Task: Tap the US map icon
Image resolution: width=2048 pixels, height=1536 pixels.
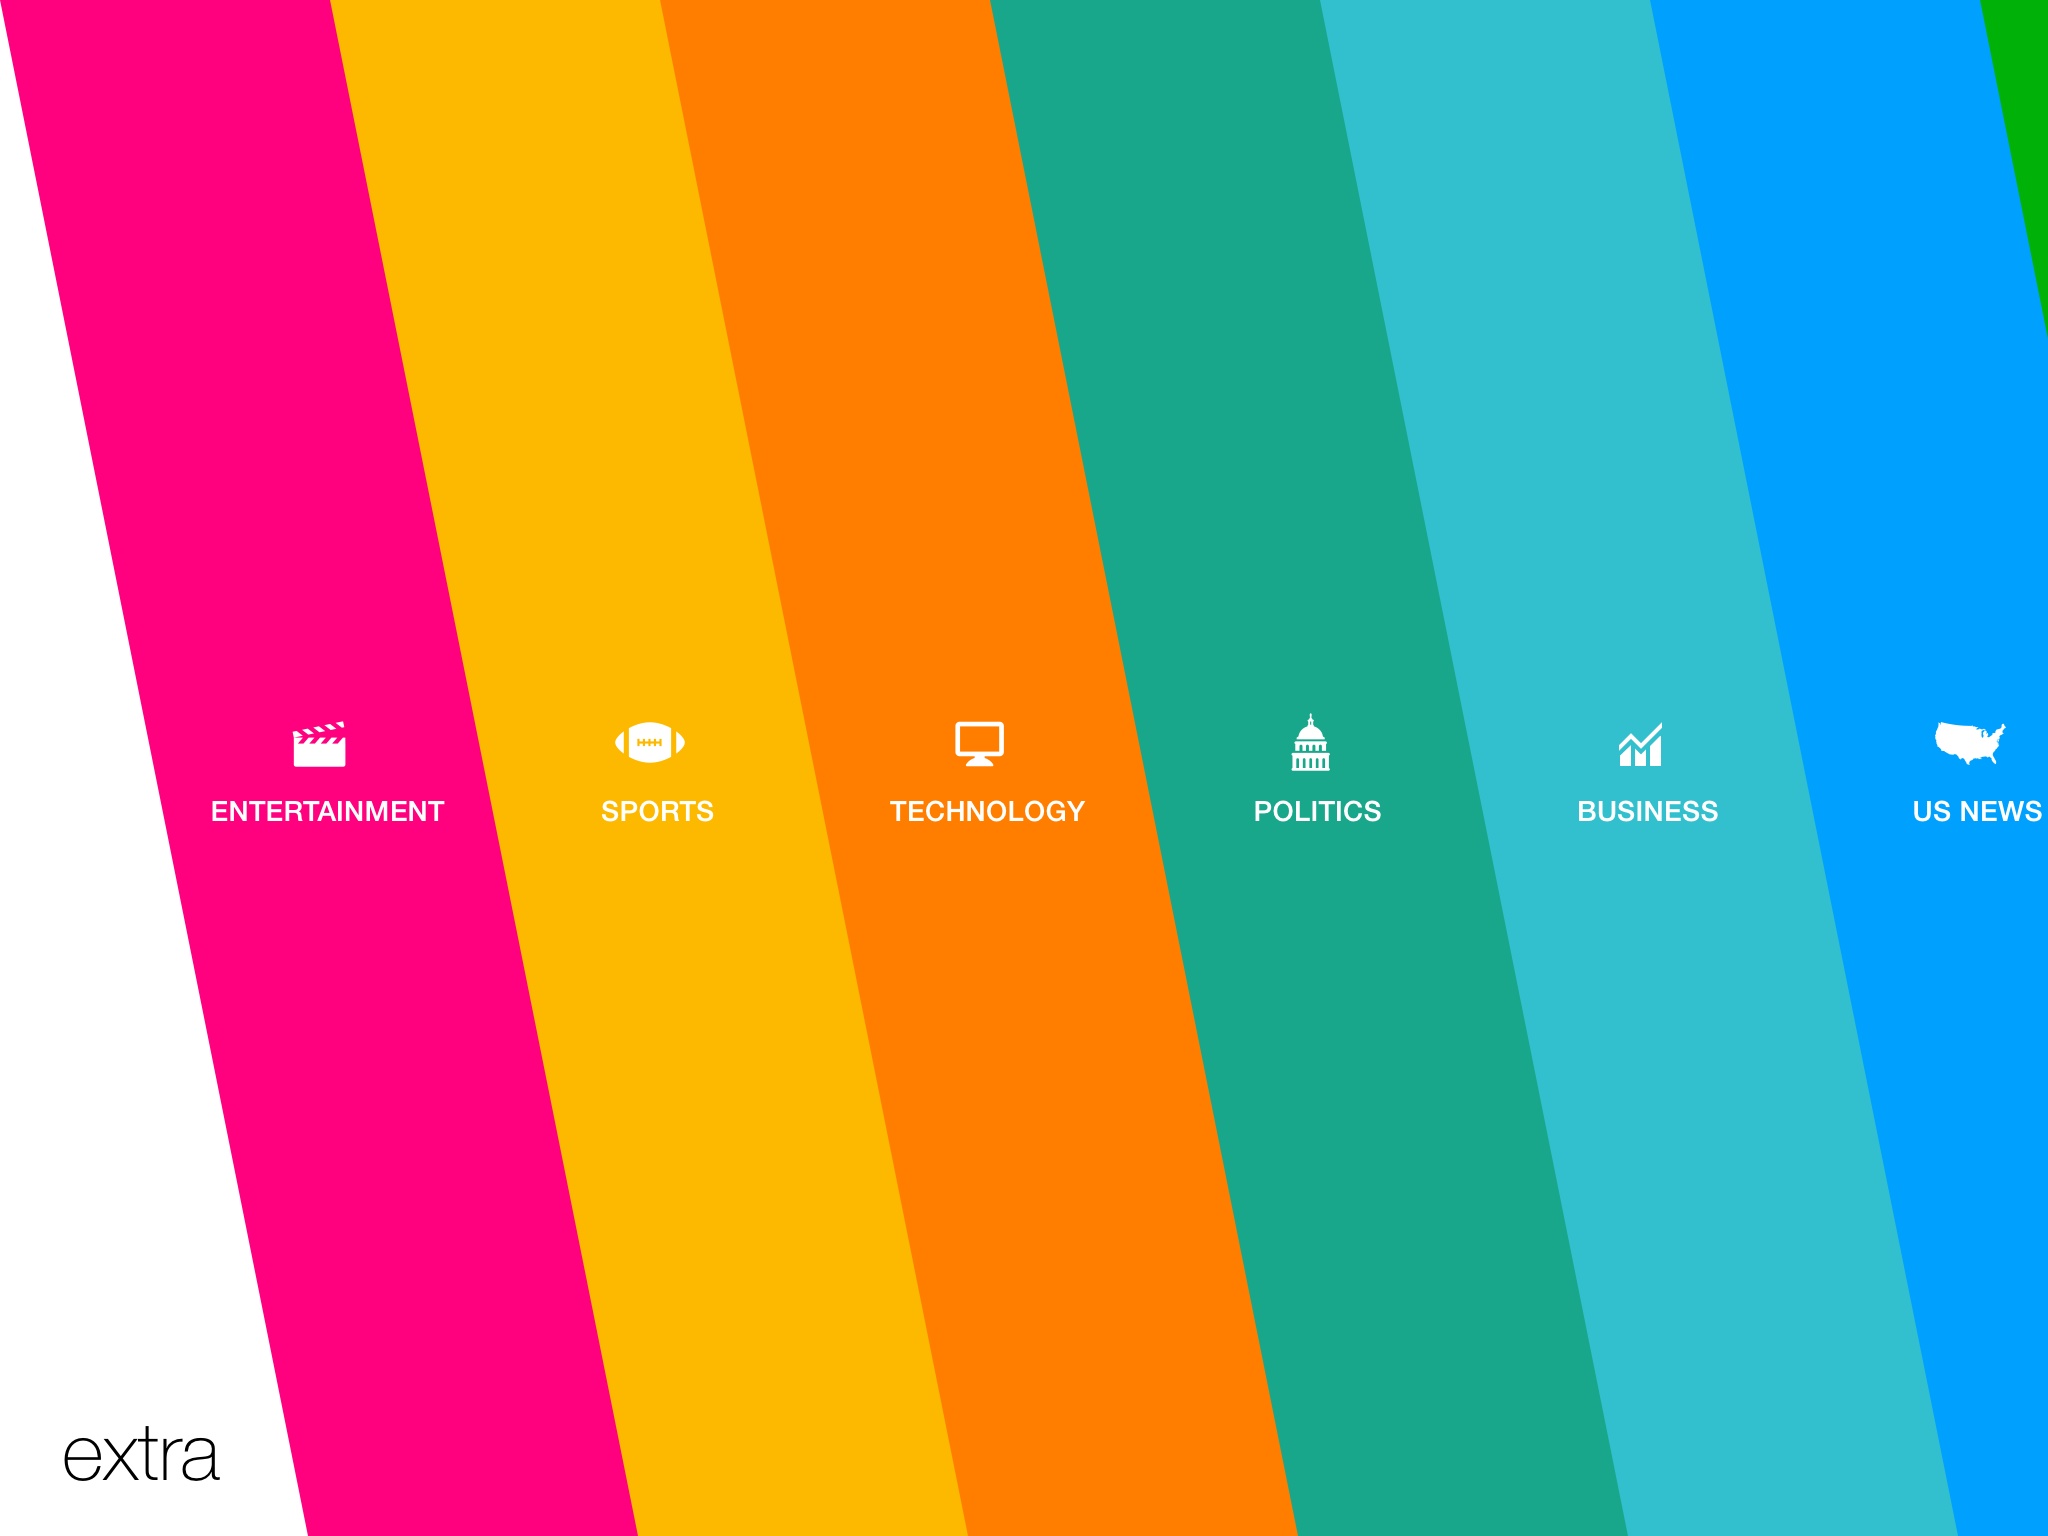Action: tap(1970, 742)
